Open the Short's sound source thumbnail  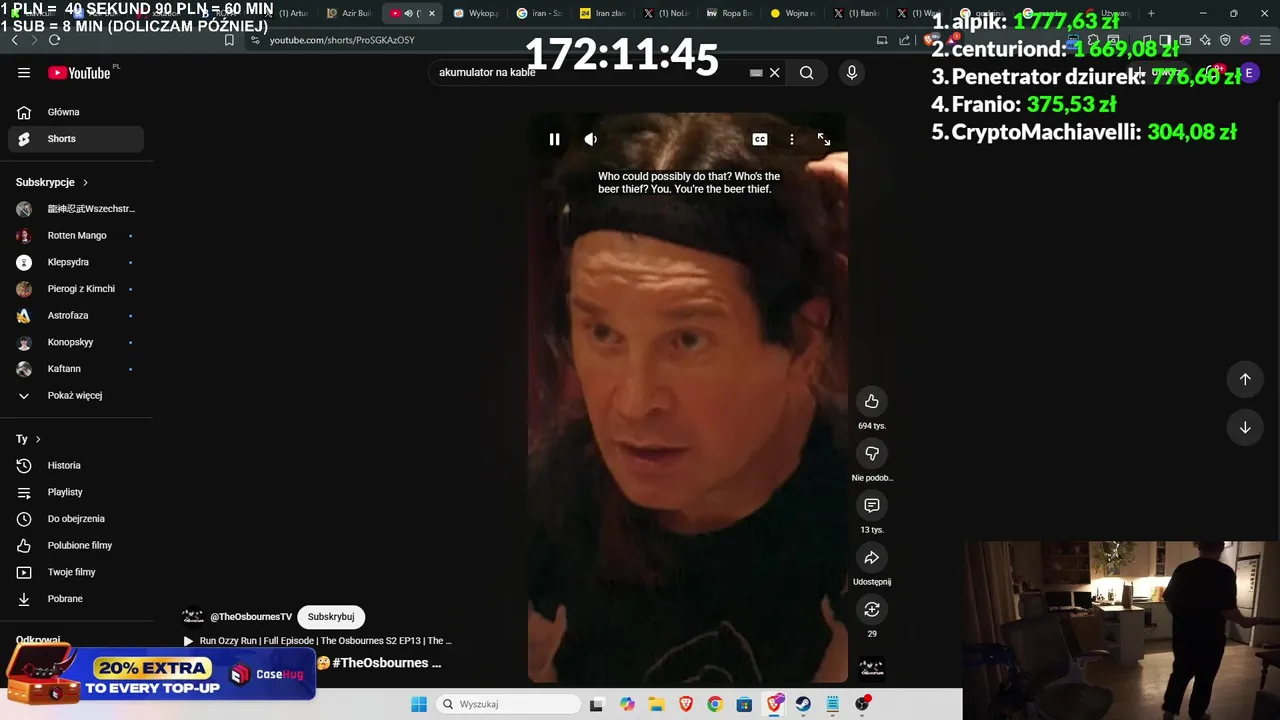(872, 667)
